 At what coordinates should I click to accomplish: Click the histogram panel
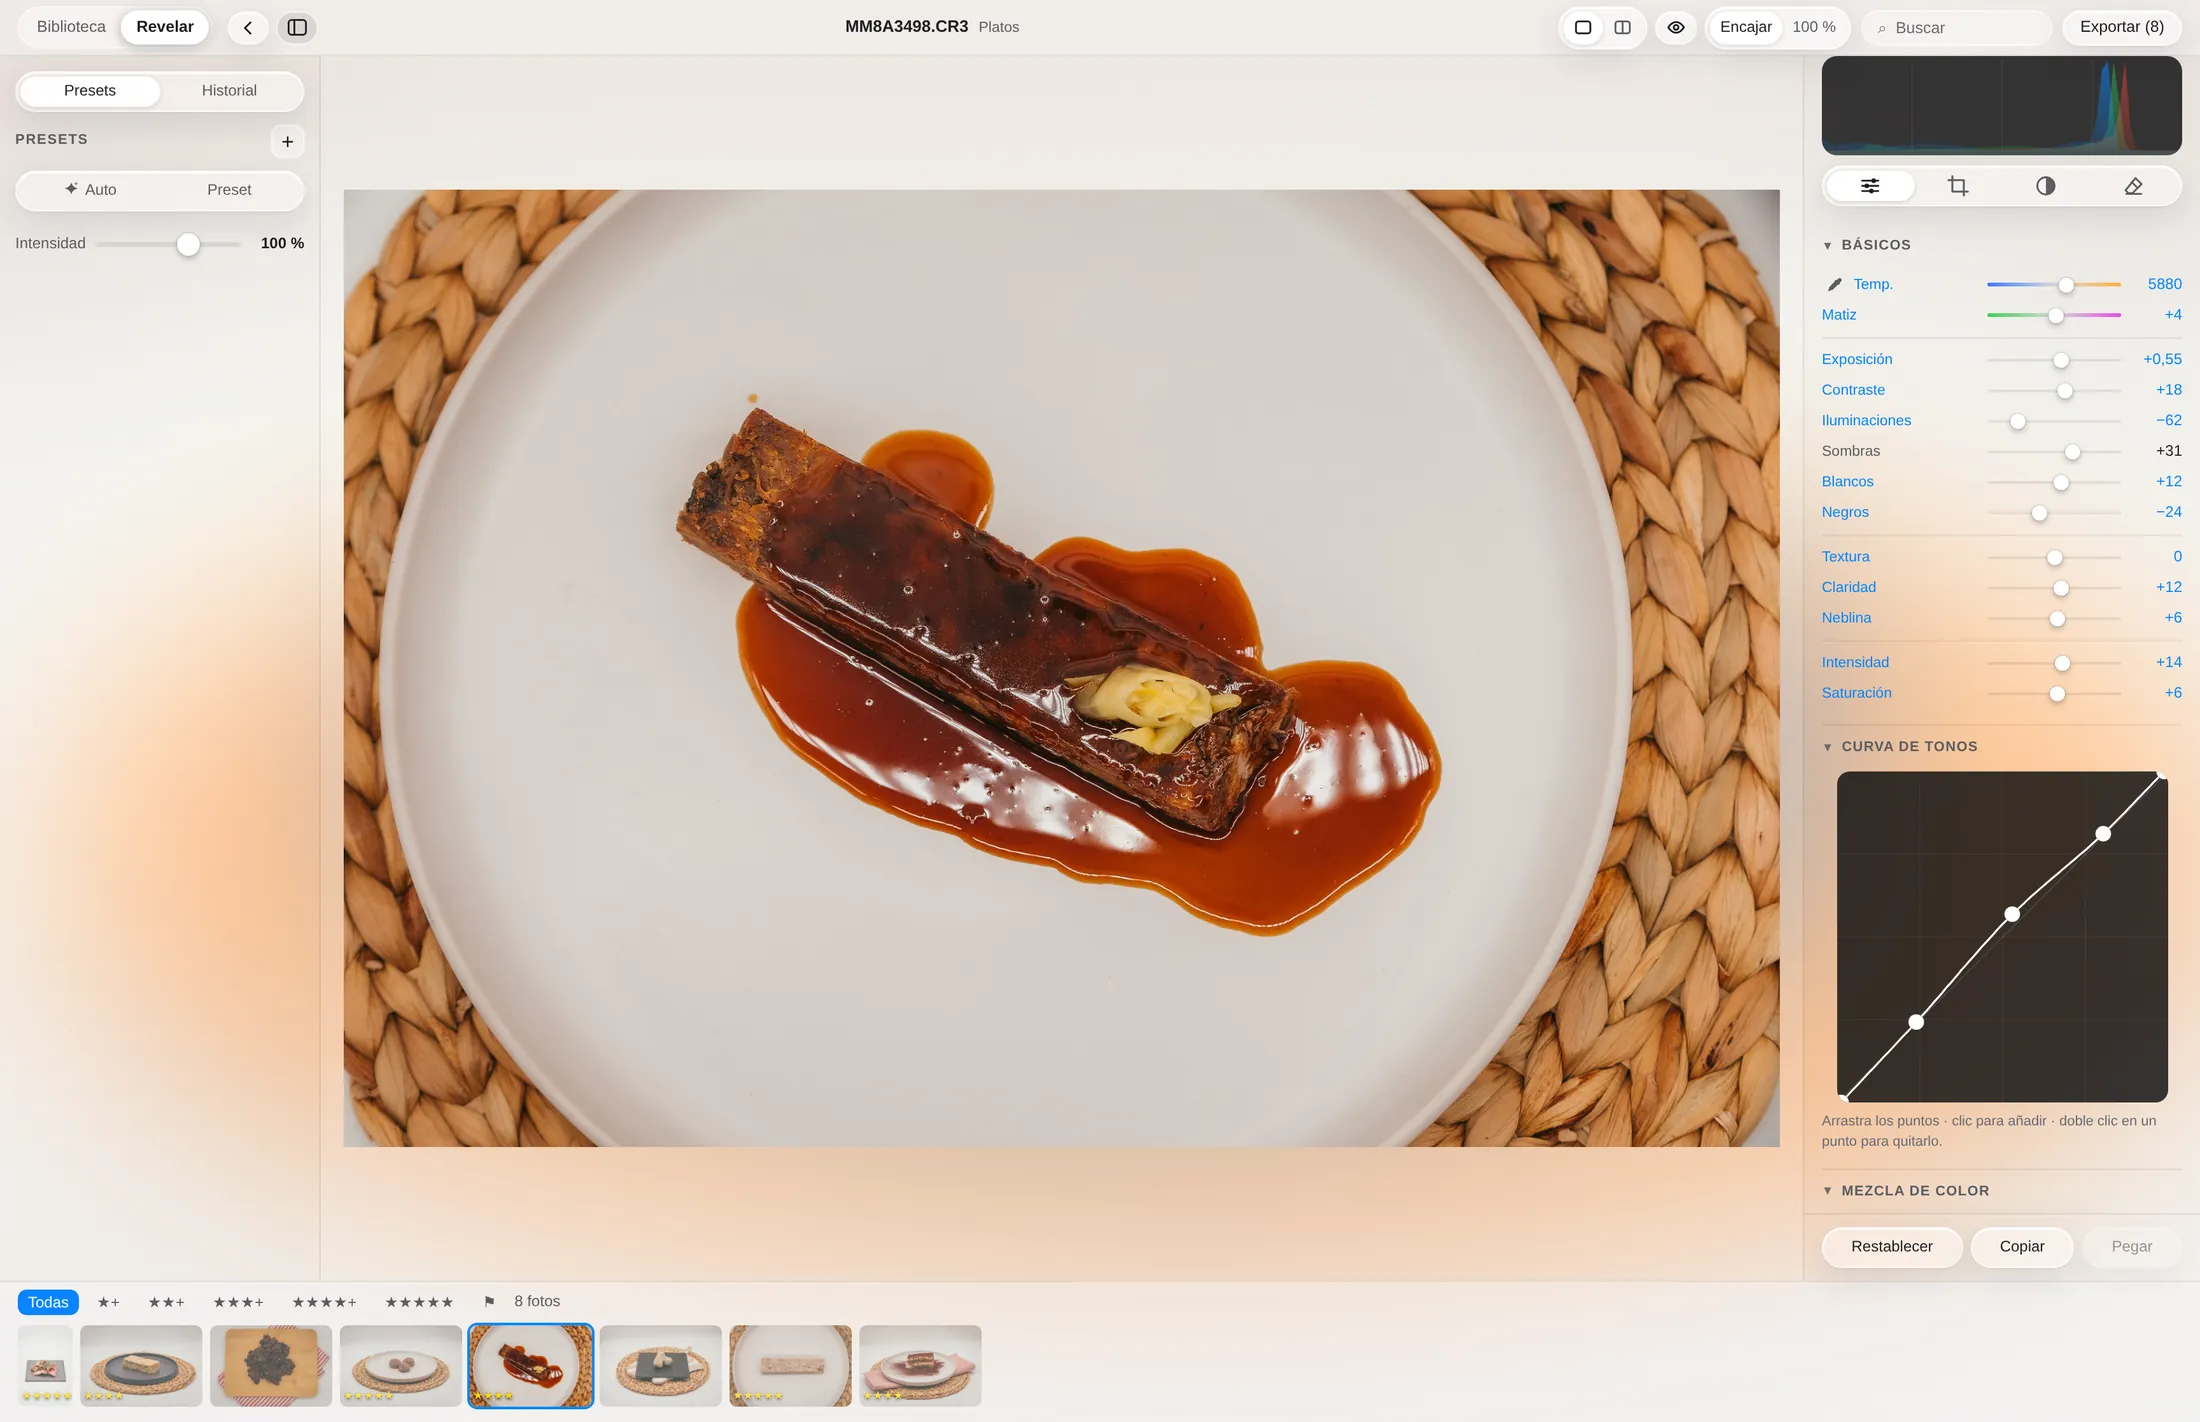pos(2001,105)
